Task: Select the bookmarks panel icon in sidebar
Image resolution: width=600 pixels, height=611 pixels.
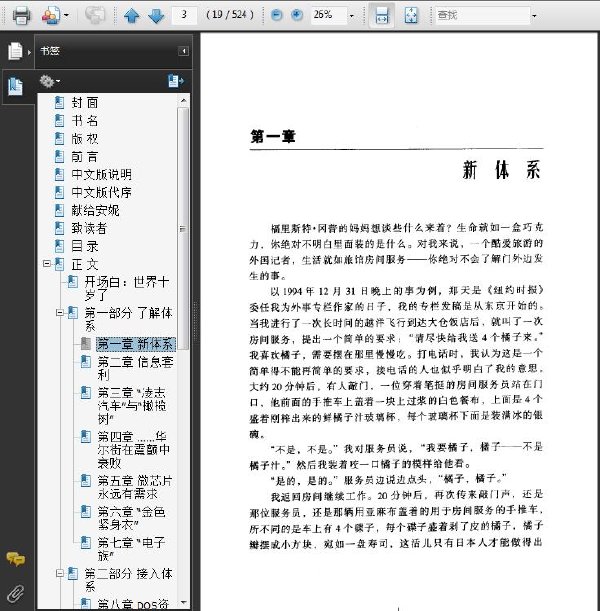Action: [16, 87]
